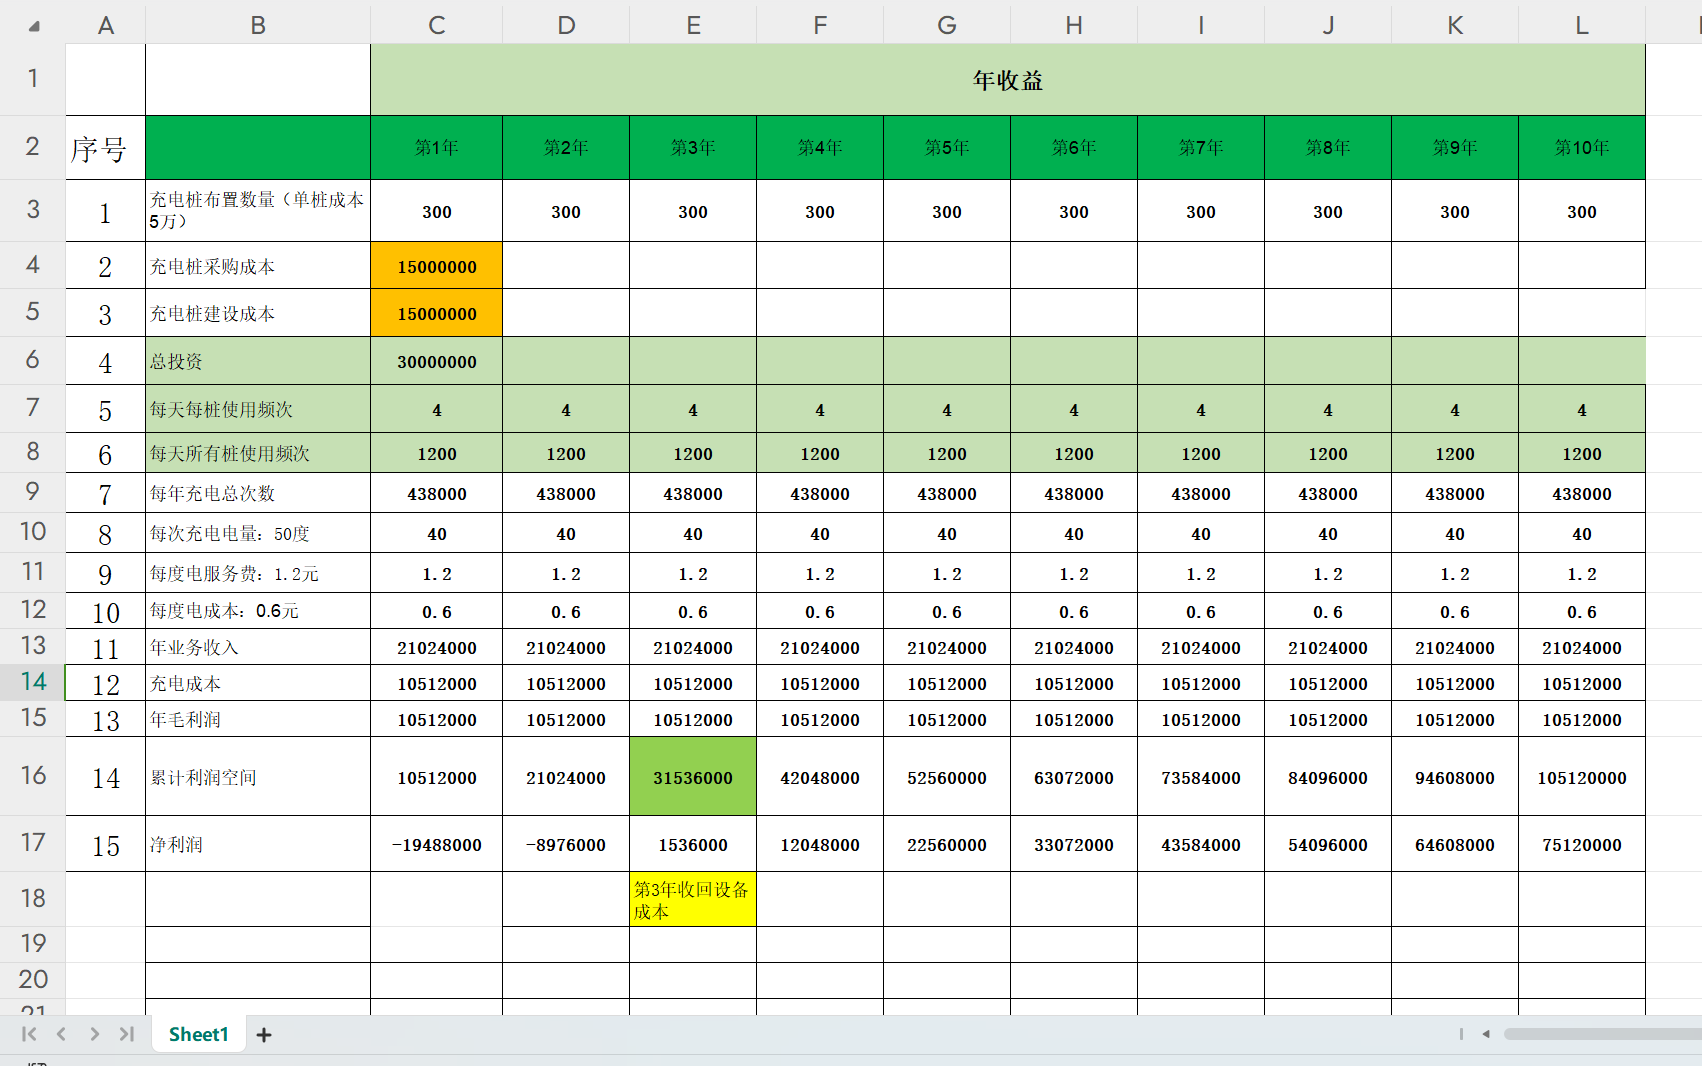Image resolution: width=1702 pixels, height=1066 pixels.
Task: Select the 年毛利润 label cell
Action: click(258, 719)
